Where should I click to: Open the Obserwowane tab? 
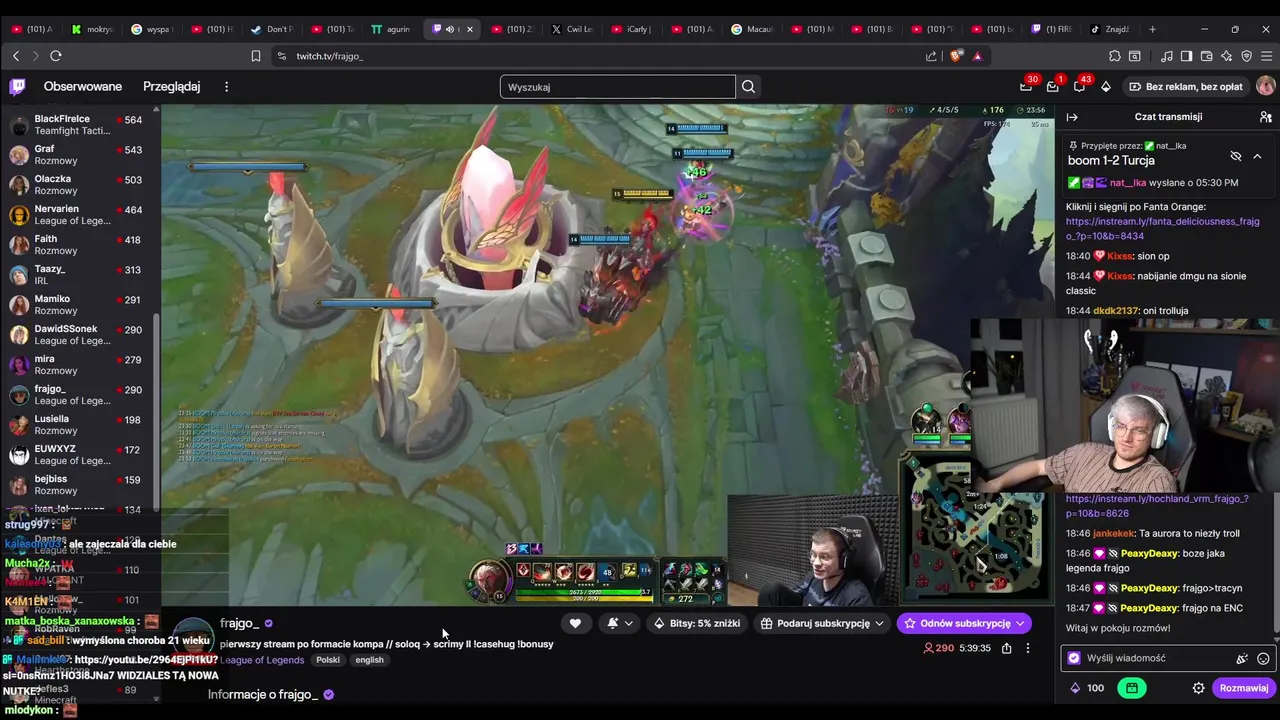pyautogui.click(x=83, y=87)
